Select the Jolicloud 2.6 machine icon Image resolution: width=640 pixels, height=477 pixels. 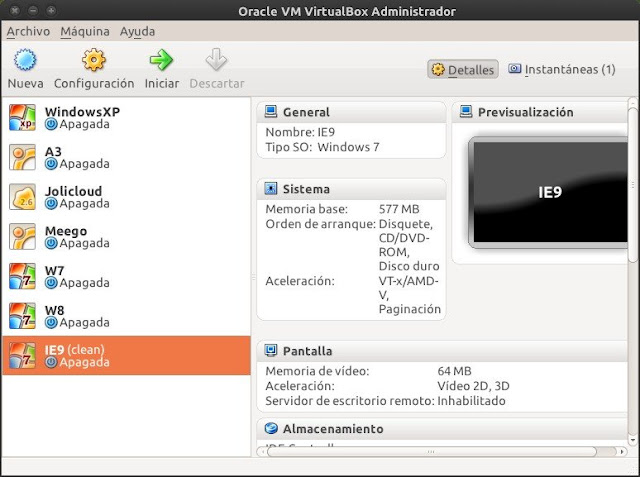pos(22,197)
